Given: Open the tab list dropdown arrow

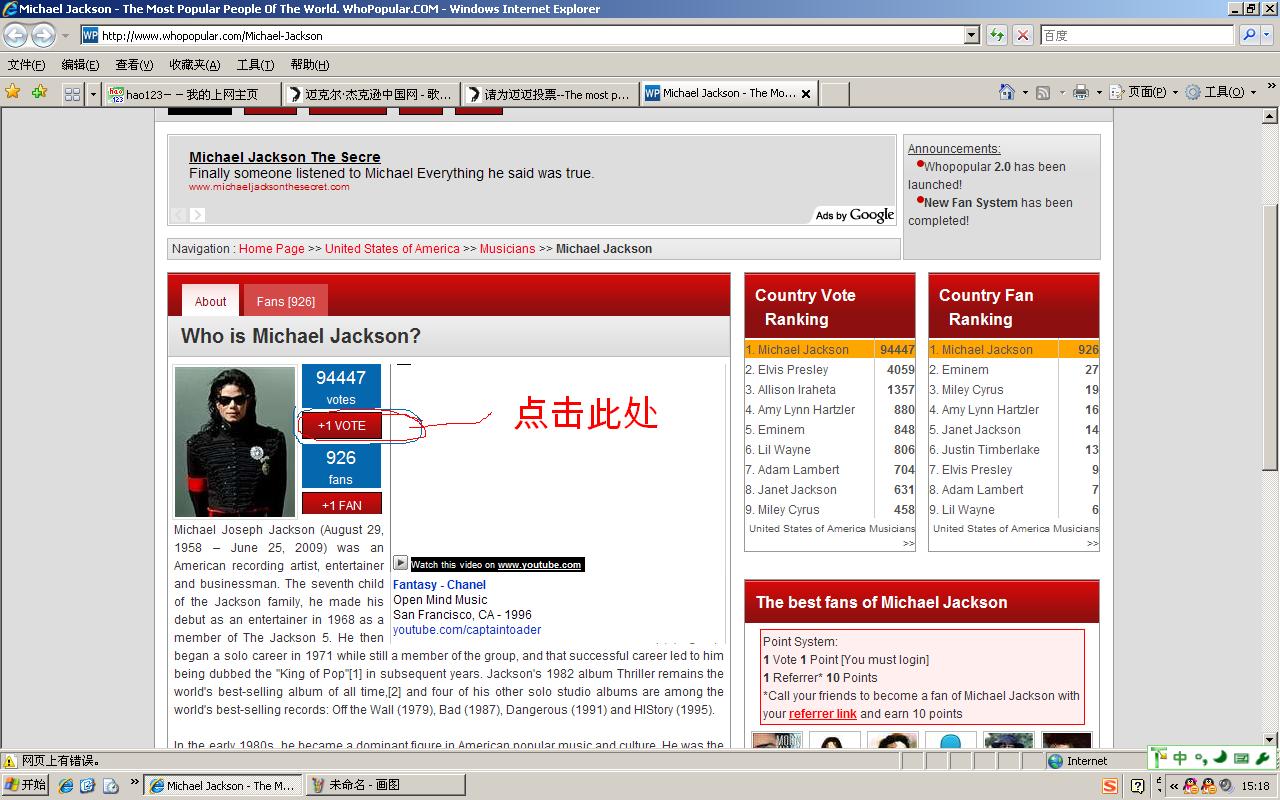Looking at the screenshot, I should (94, 94).
